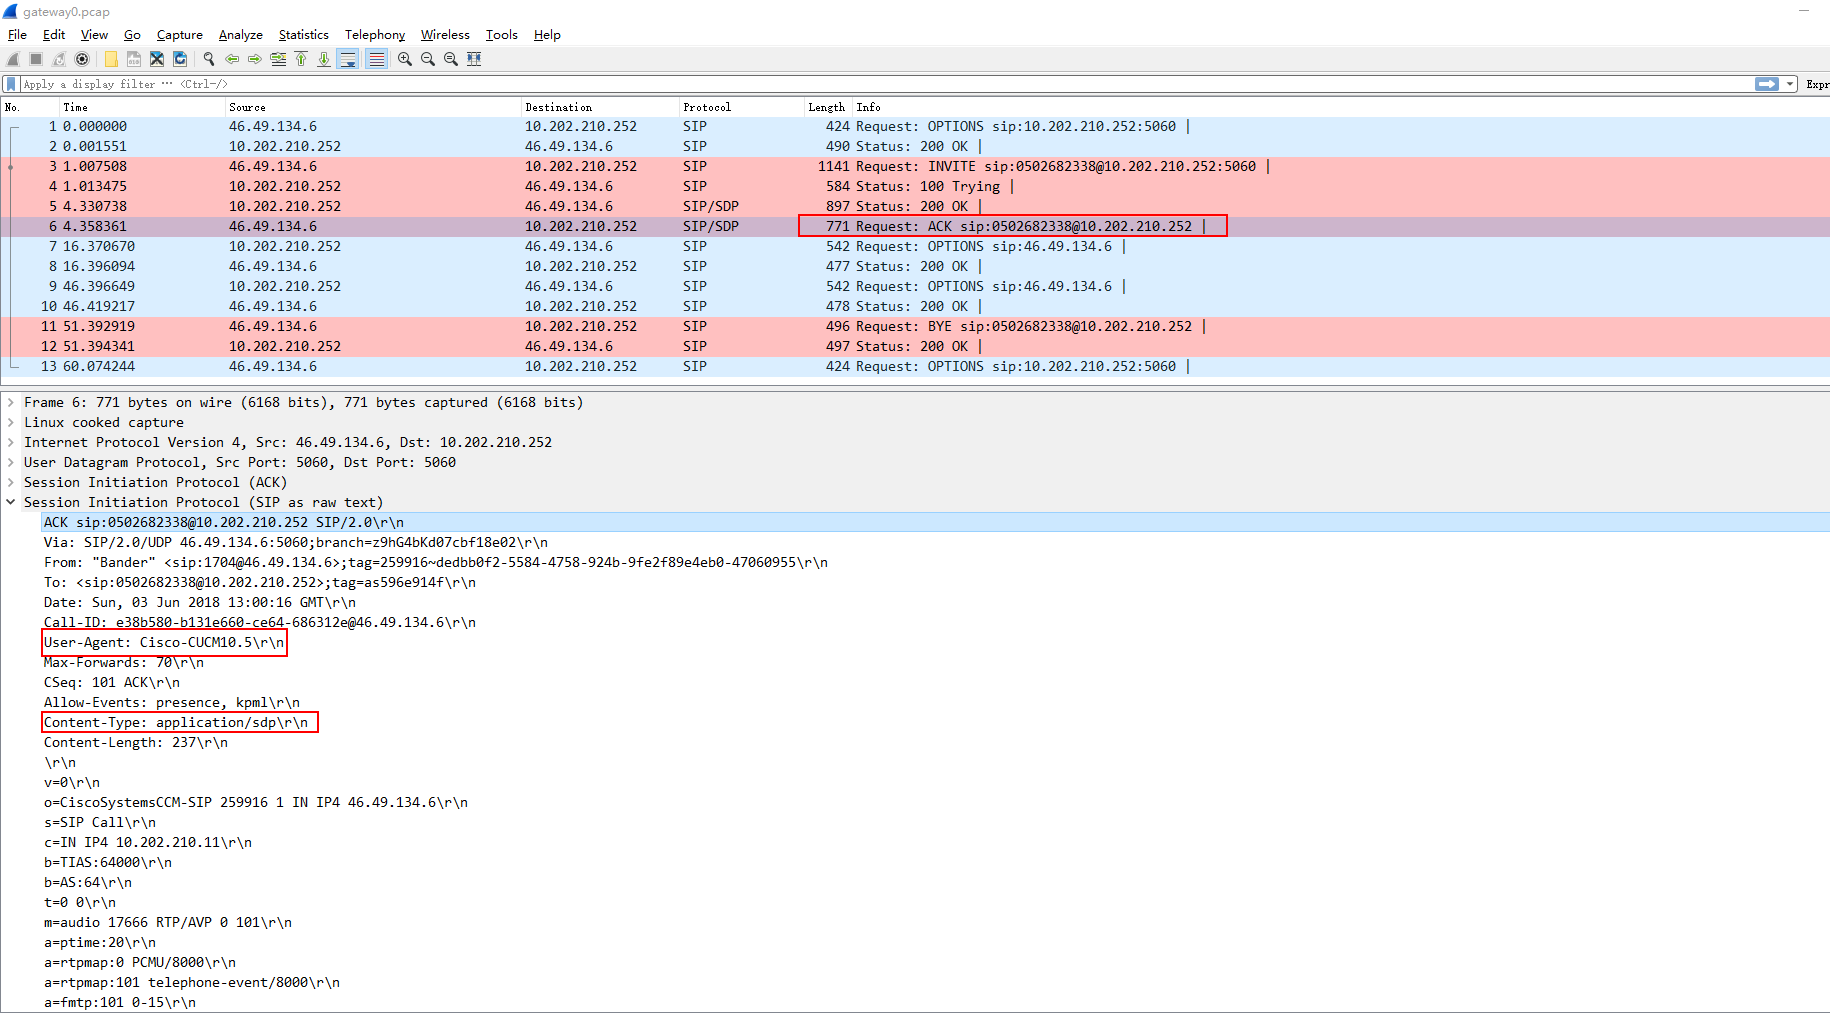Open the Statistics menu
This screenshot has height=1014, width=1830.
303,34
